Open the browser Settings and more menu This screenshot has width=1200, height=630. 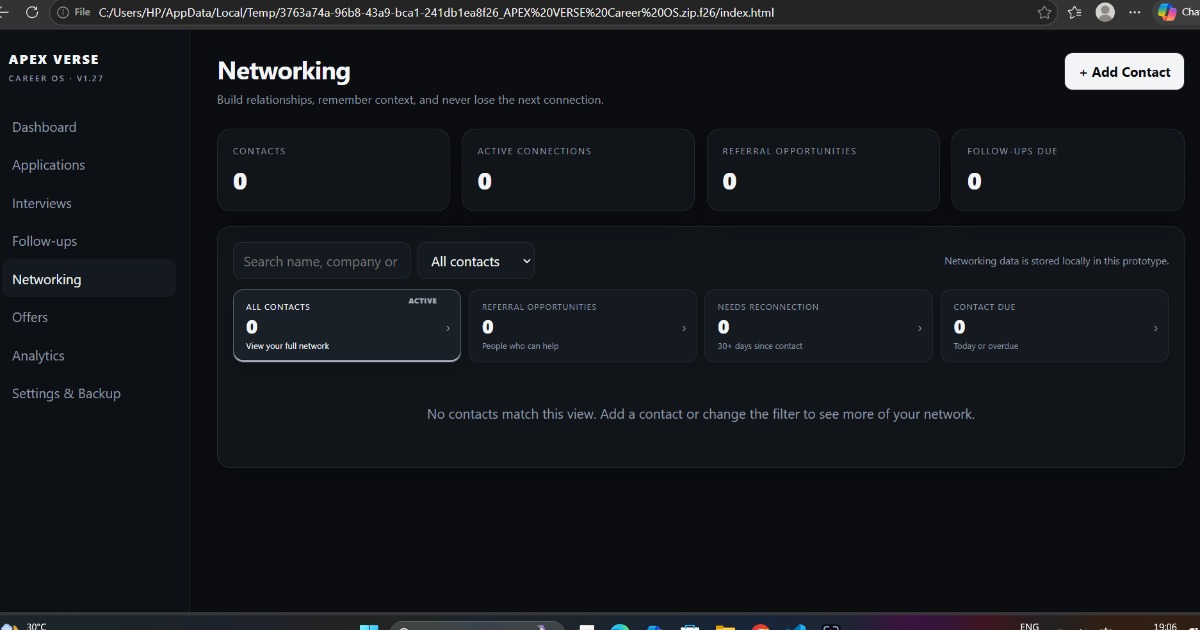click(x=1135, y=12)
